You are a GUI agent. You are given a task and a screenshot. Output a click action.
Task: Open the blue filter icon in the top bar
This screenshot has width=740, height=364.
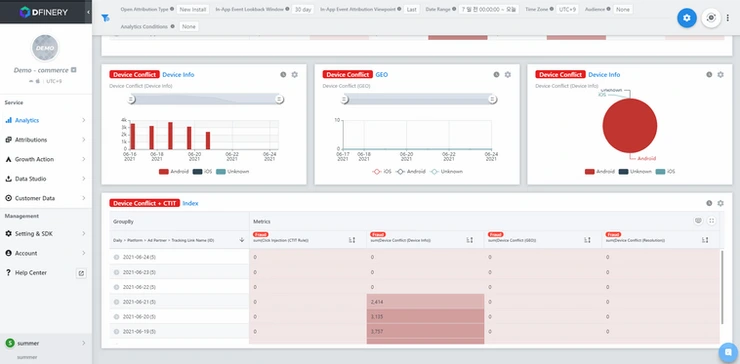pos(105,18)
